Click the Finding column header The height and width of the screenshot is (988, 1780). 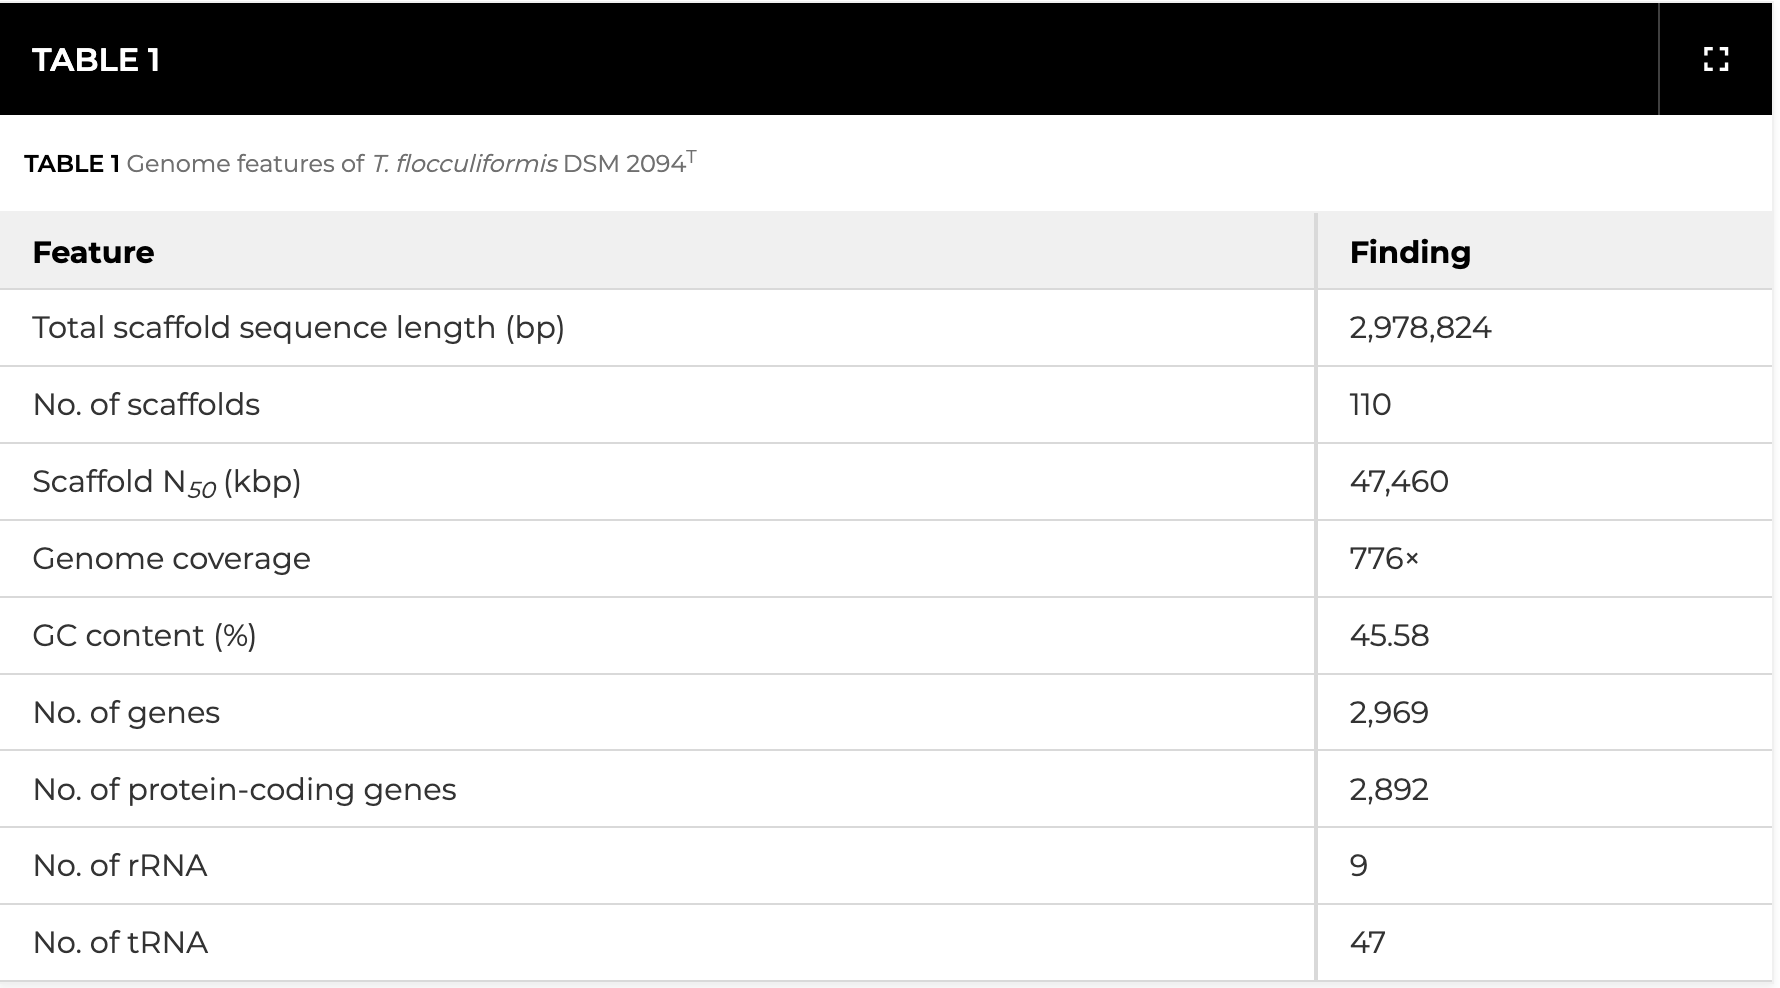(1410, 252)
